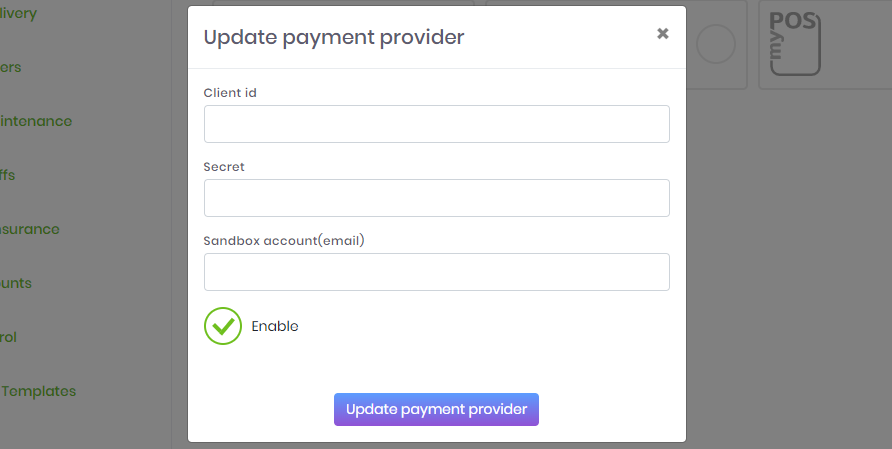This screenshot has width=892, height=449.
Task: Select sidebar item ending in 'ffs'
Action: tap(7, 175)
